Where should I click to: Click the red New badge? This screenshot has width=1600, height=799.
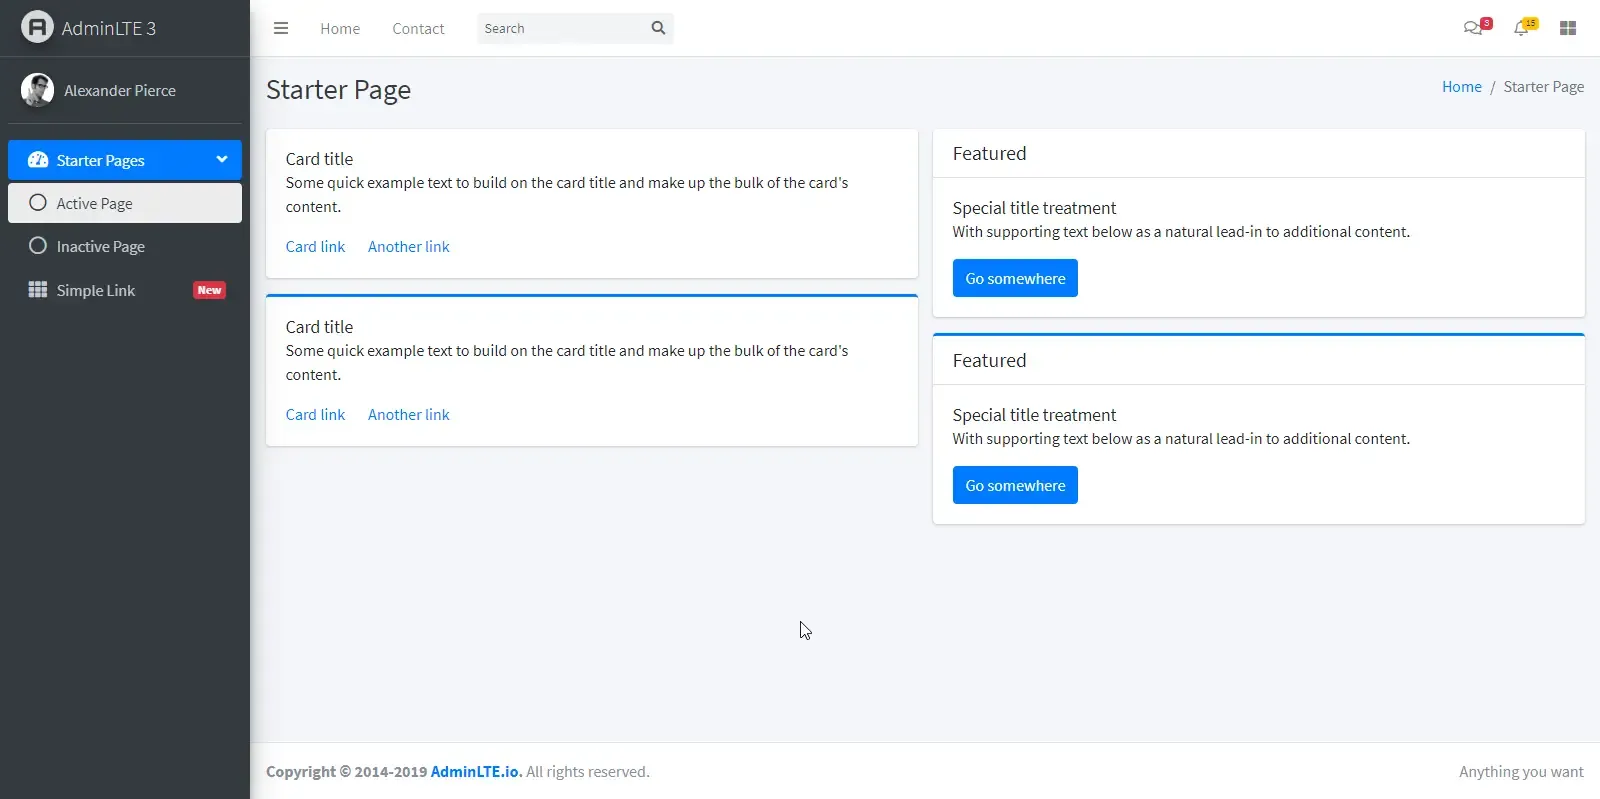(x=209, y=290)
